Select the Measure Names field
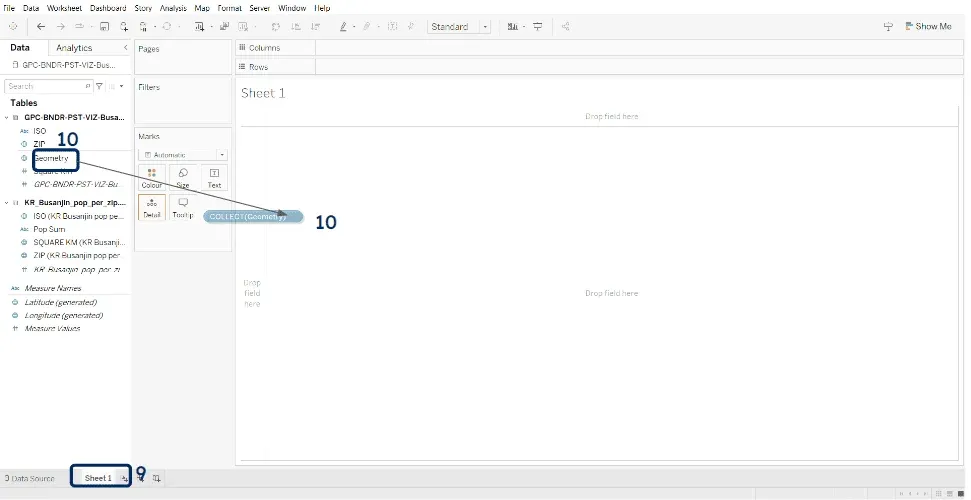The height and width of the screenshot is (500, 971). pyautogui.click(x=53, y=288)
